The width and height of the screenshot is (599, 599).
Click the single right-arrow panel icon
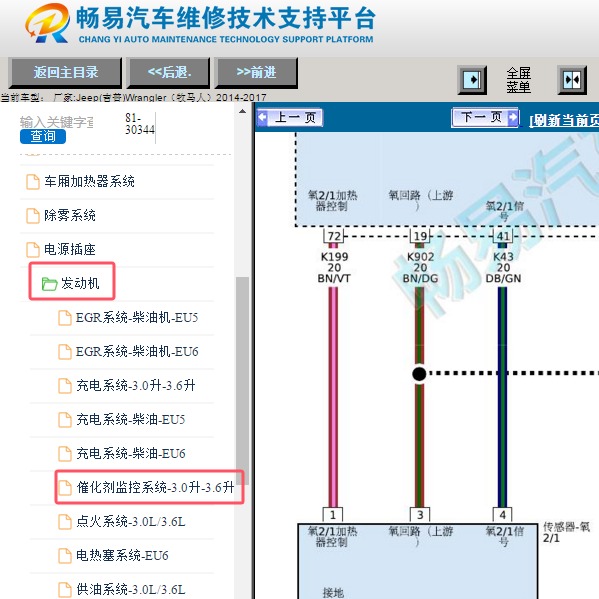point(472,80)
